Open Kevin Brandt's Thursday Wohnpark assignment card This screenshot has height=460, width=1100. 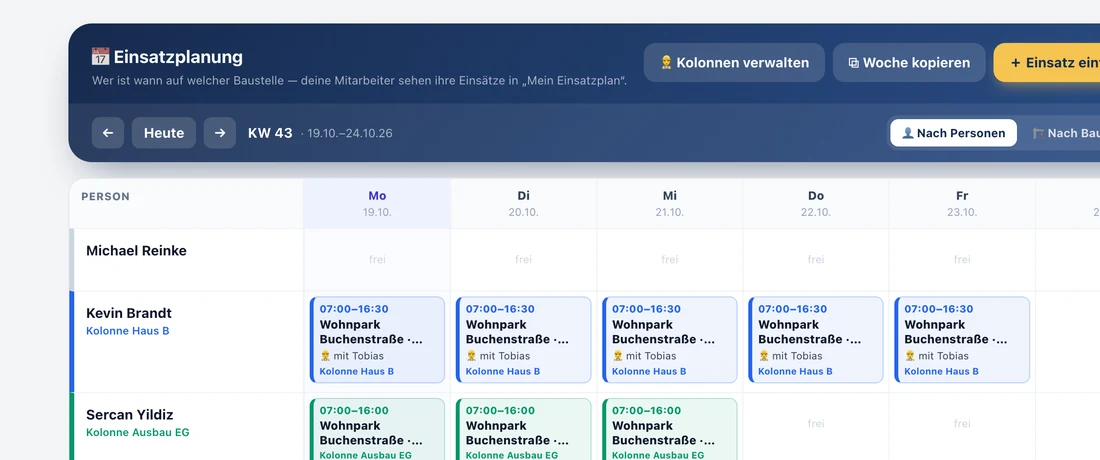point(816,339)
